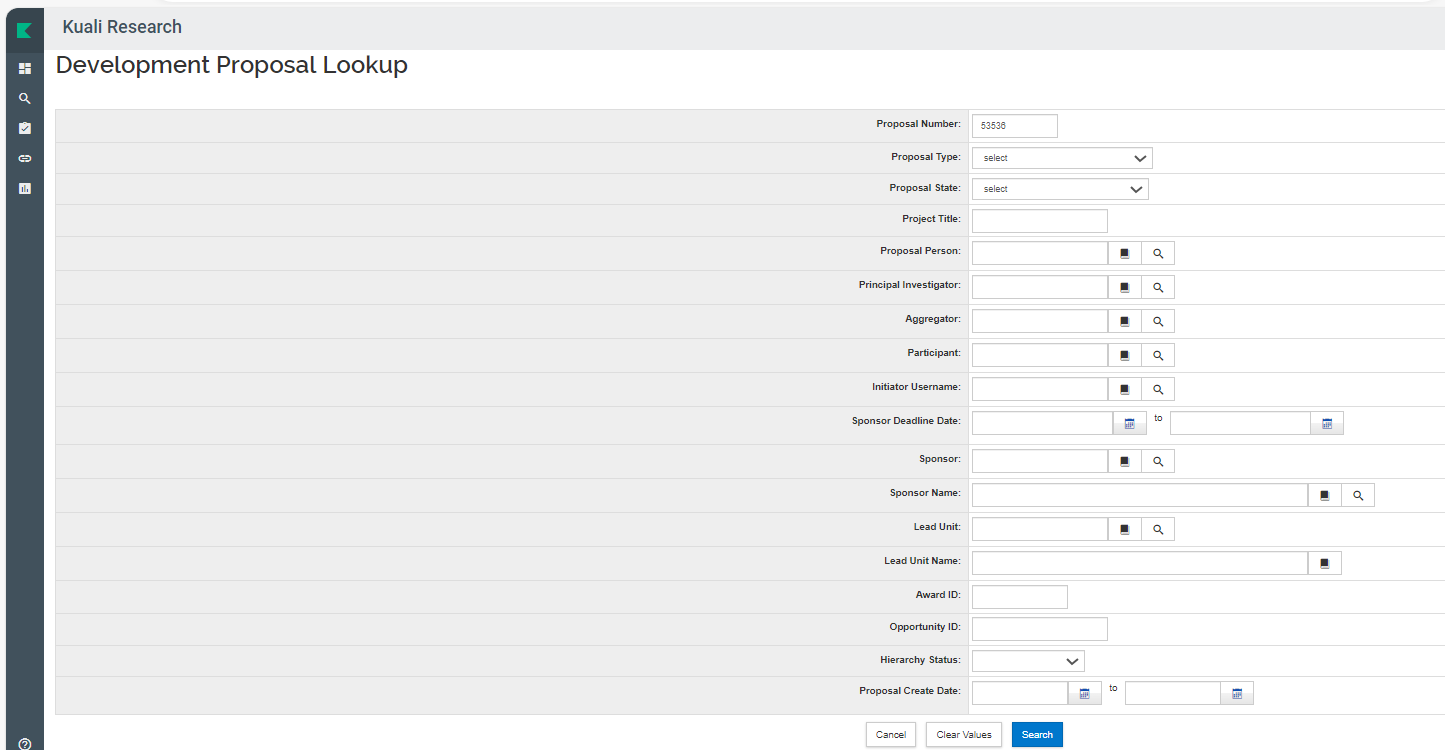Click the Kuali logo icon in the sidebar
The width and height of the screenshot is (1445, 750).
coord(24,30)
